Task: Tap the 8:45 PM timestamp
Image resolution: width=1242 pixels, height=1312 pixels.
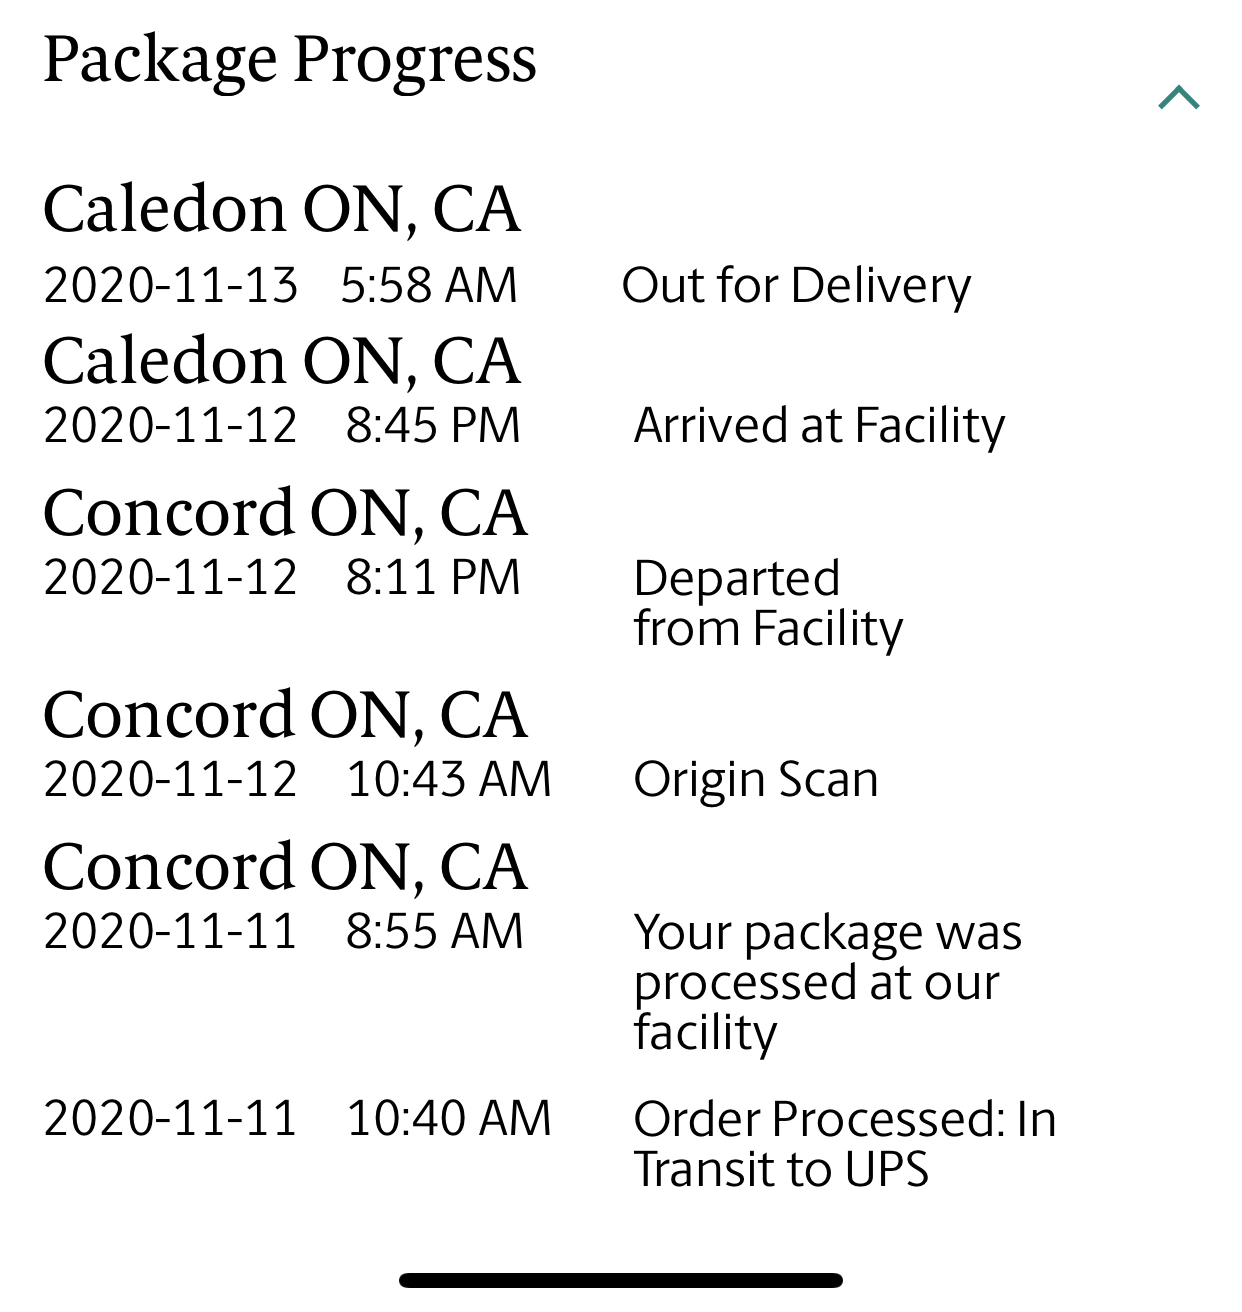Action: coord(433,426)
